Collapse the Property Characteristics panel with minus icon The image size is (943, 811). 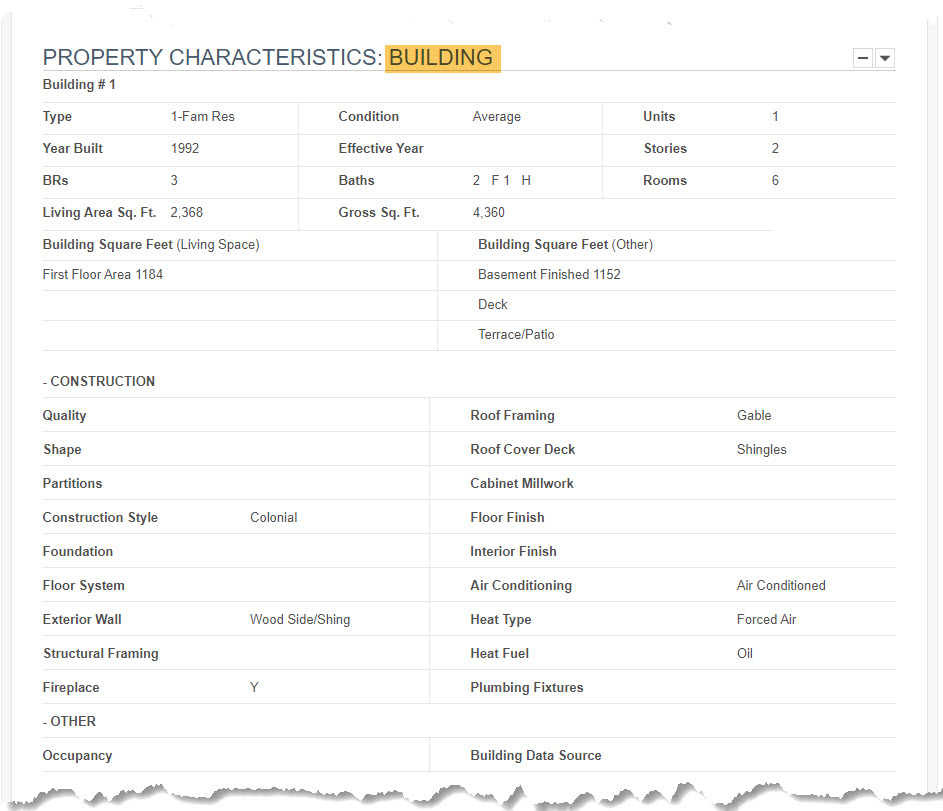[863, 58]
